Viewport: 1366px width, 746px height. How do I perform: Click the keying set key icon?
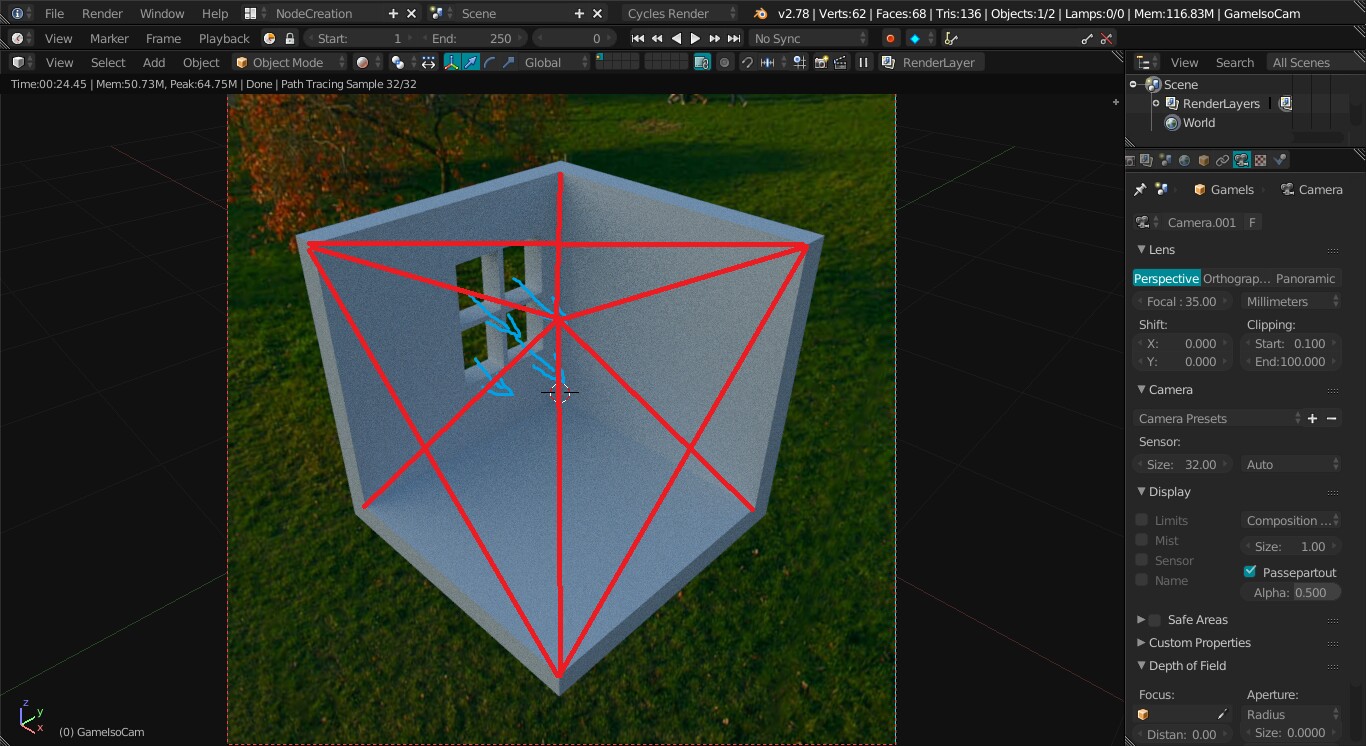951,38
